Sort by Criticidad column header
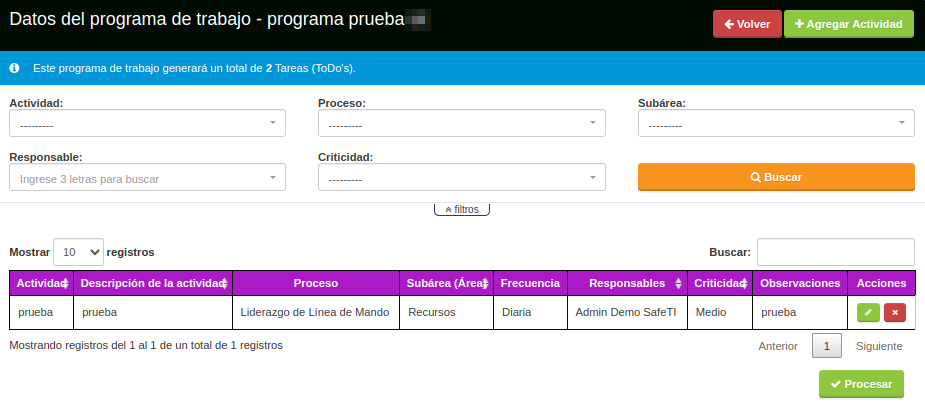This screenshot has width=925, height=410. coord(720,283)
